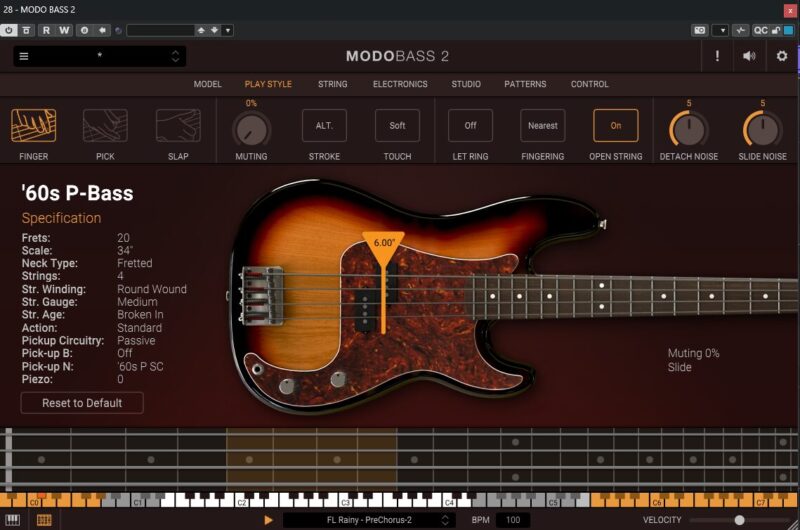Click the bypass icon beside the power button
Viewport: 800px width, 530px height.
tap(27, 31)
